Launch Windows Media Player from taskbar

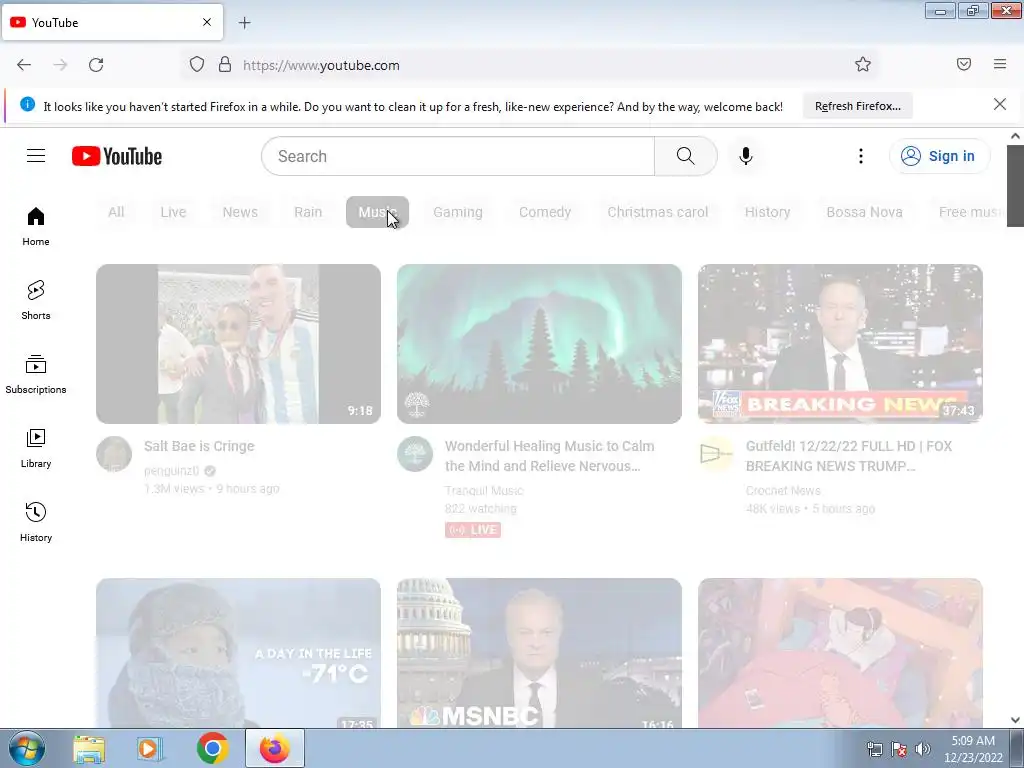(x=150, y=749)
